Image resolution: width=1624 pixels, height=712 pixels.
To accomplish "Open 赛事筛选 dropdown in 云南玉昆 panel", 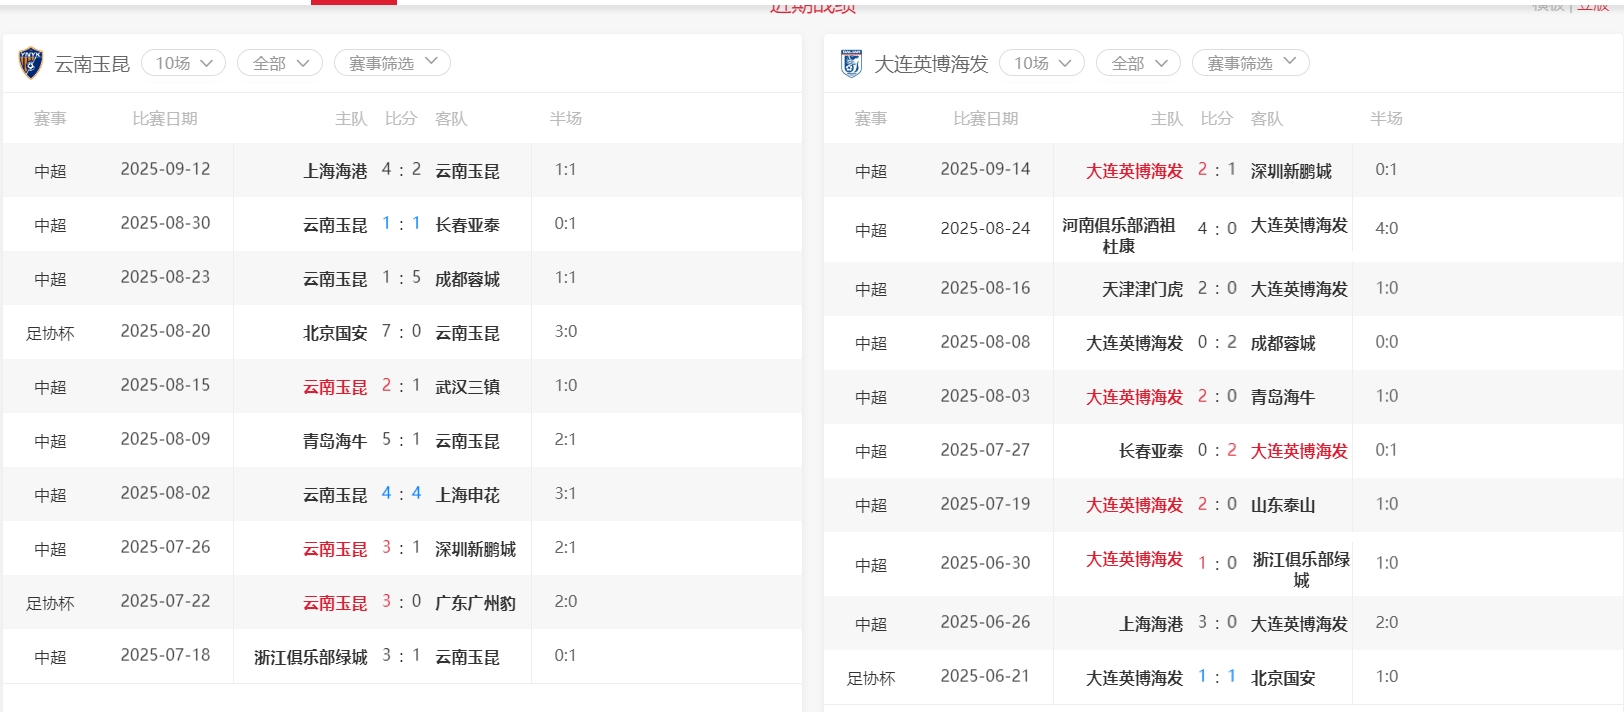I will click(x=392, y=63).
